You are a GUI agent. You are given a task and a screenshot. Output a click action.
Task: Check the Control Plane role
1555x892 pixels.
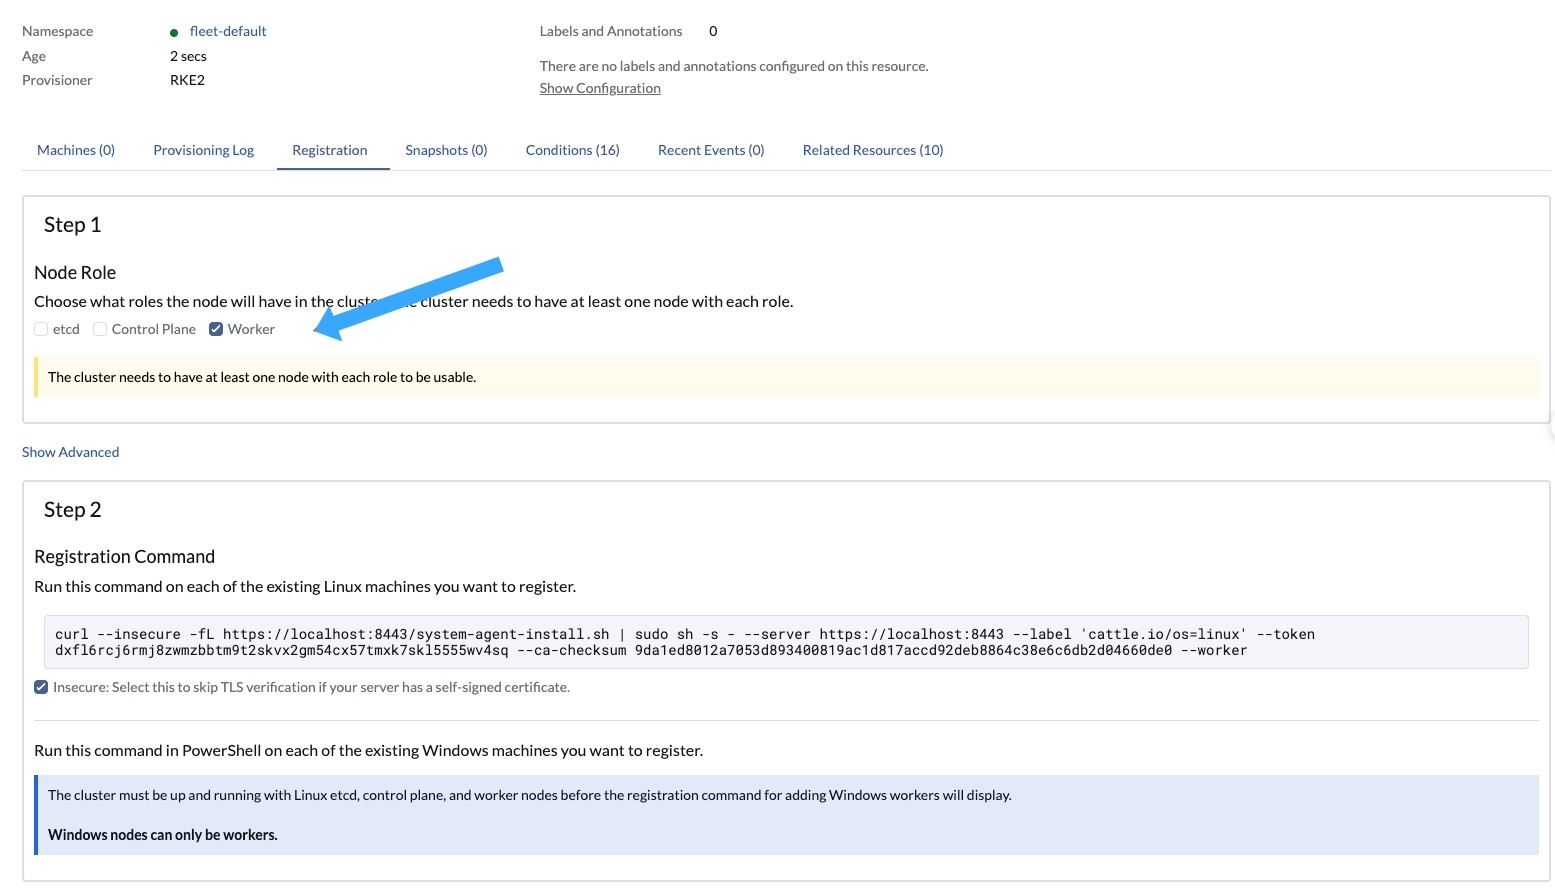(x=100, y=328)
